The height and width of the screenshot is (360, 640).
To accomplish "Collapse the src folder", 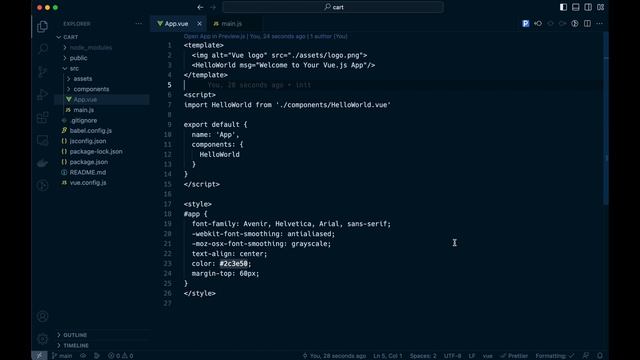I will 102,68.
